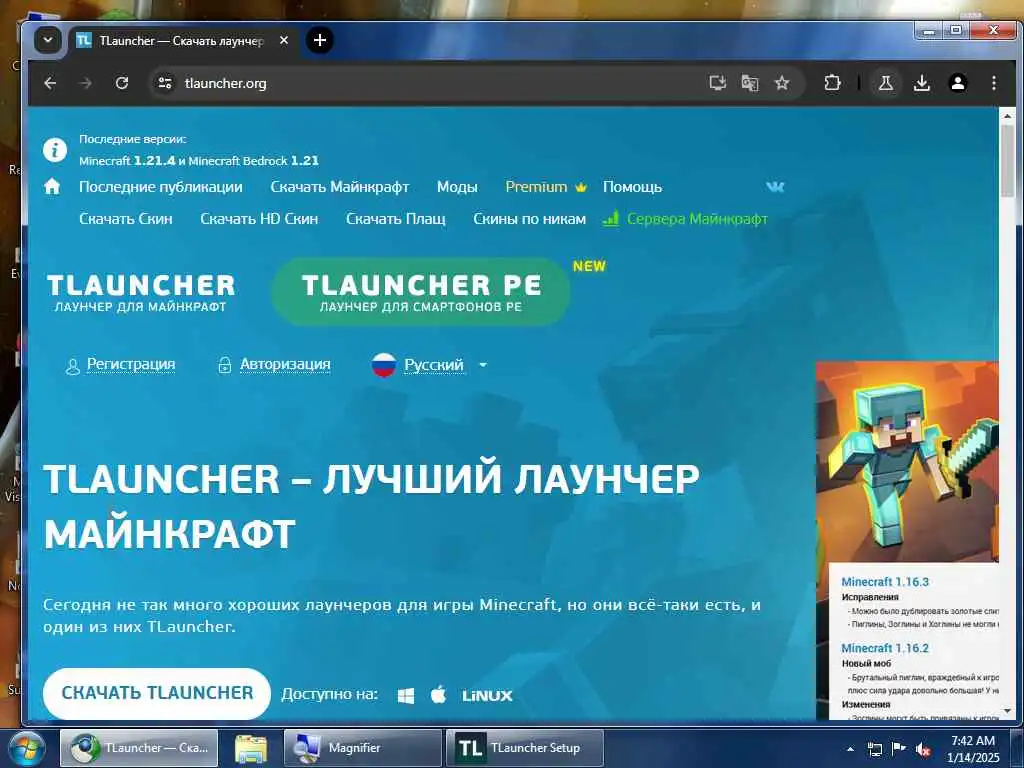The height and width of the screenshot is (768, 1024).
Task: Open Скачать Майнкрафт menu item
Action: tap(340, 187)
